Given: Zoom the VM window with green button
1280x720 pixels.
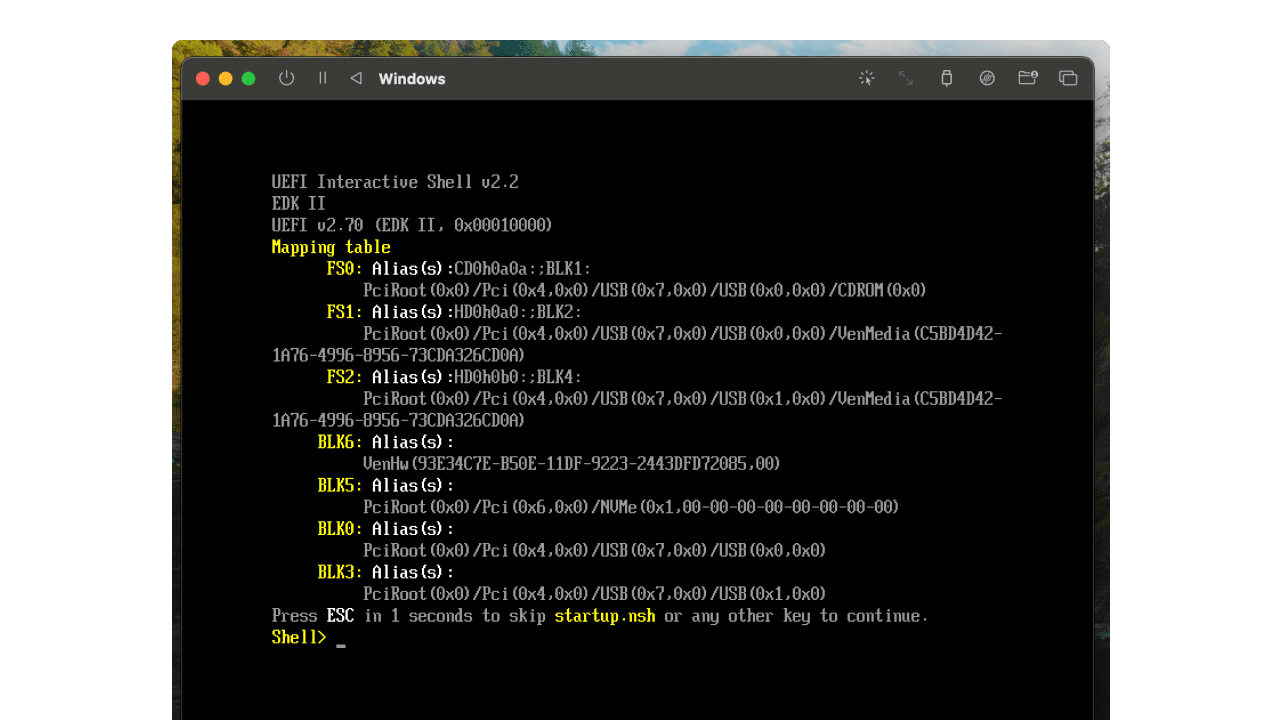Looking at the screenshot, I should (x=249, y=78).
